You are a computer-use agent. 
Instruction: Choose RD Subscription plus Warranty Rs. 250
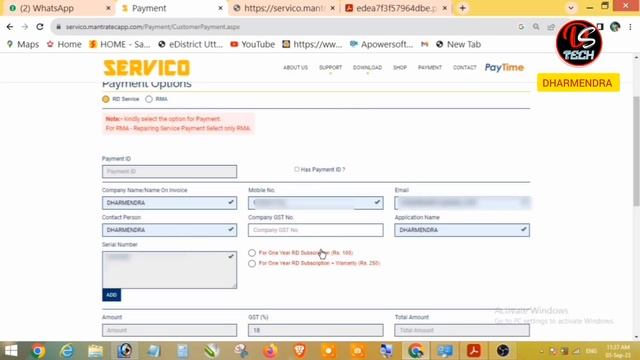[252, 264]
